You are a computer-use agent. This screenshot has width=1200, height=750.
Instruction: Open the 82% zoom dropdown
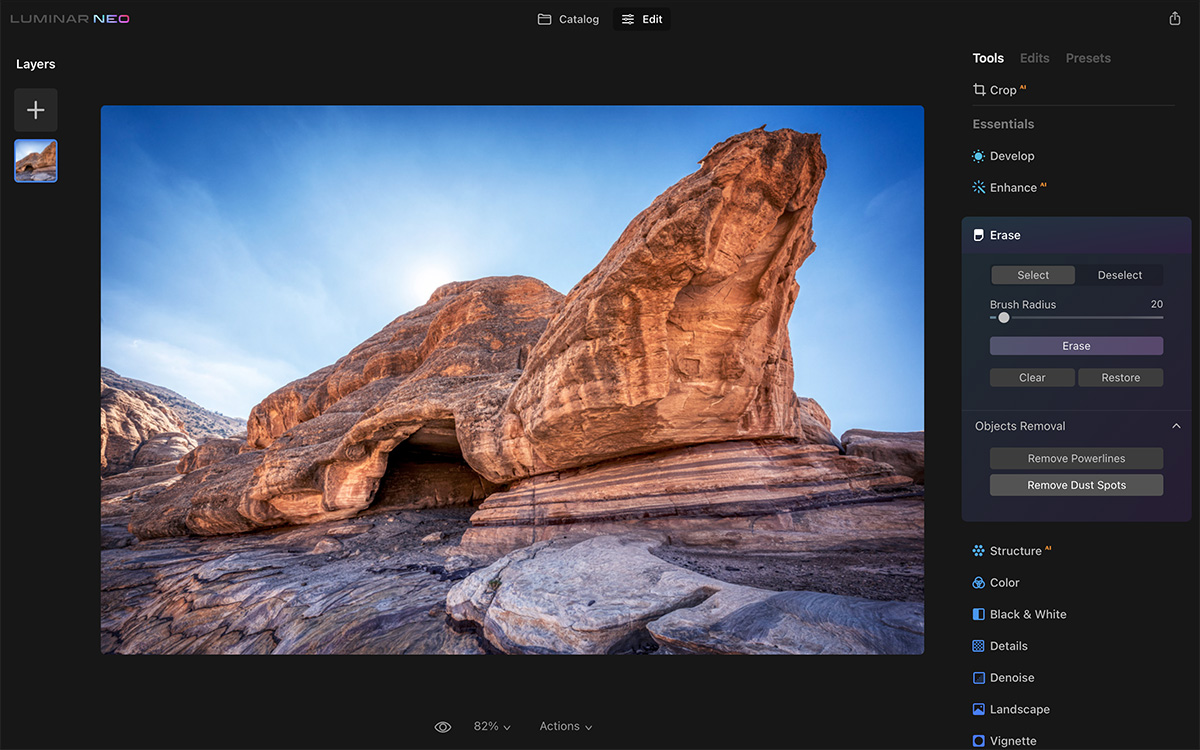click(492, 727)
